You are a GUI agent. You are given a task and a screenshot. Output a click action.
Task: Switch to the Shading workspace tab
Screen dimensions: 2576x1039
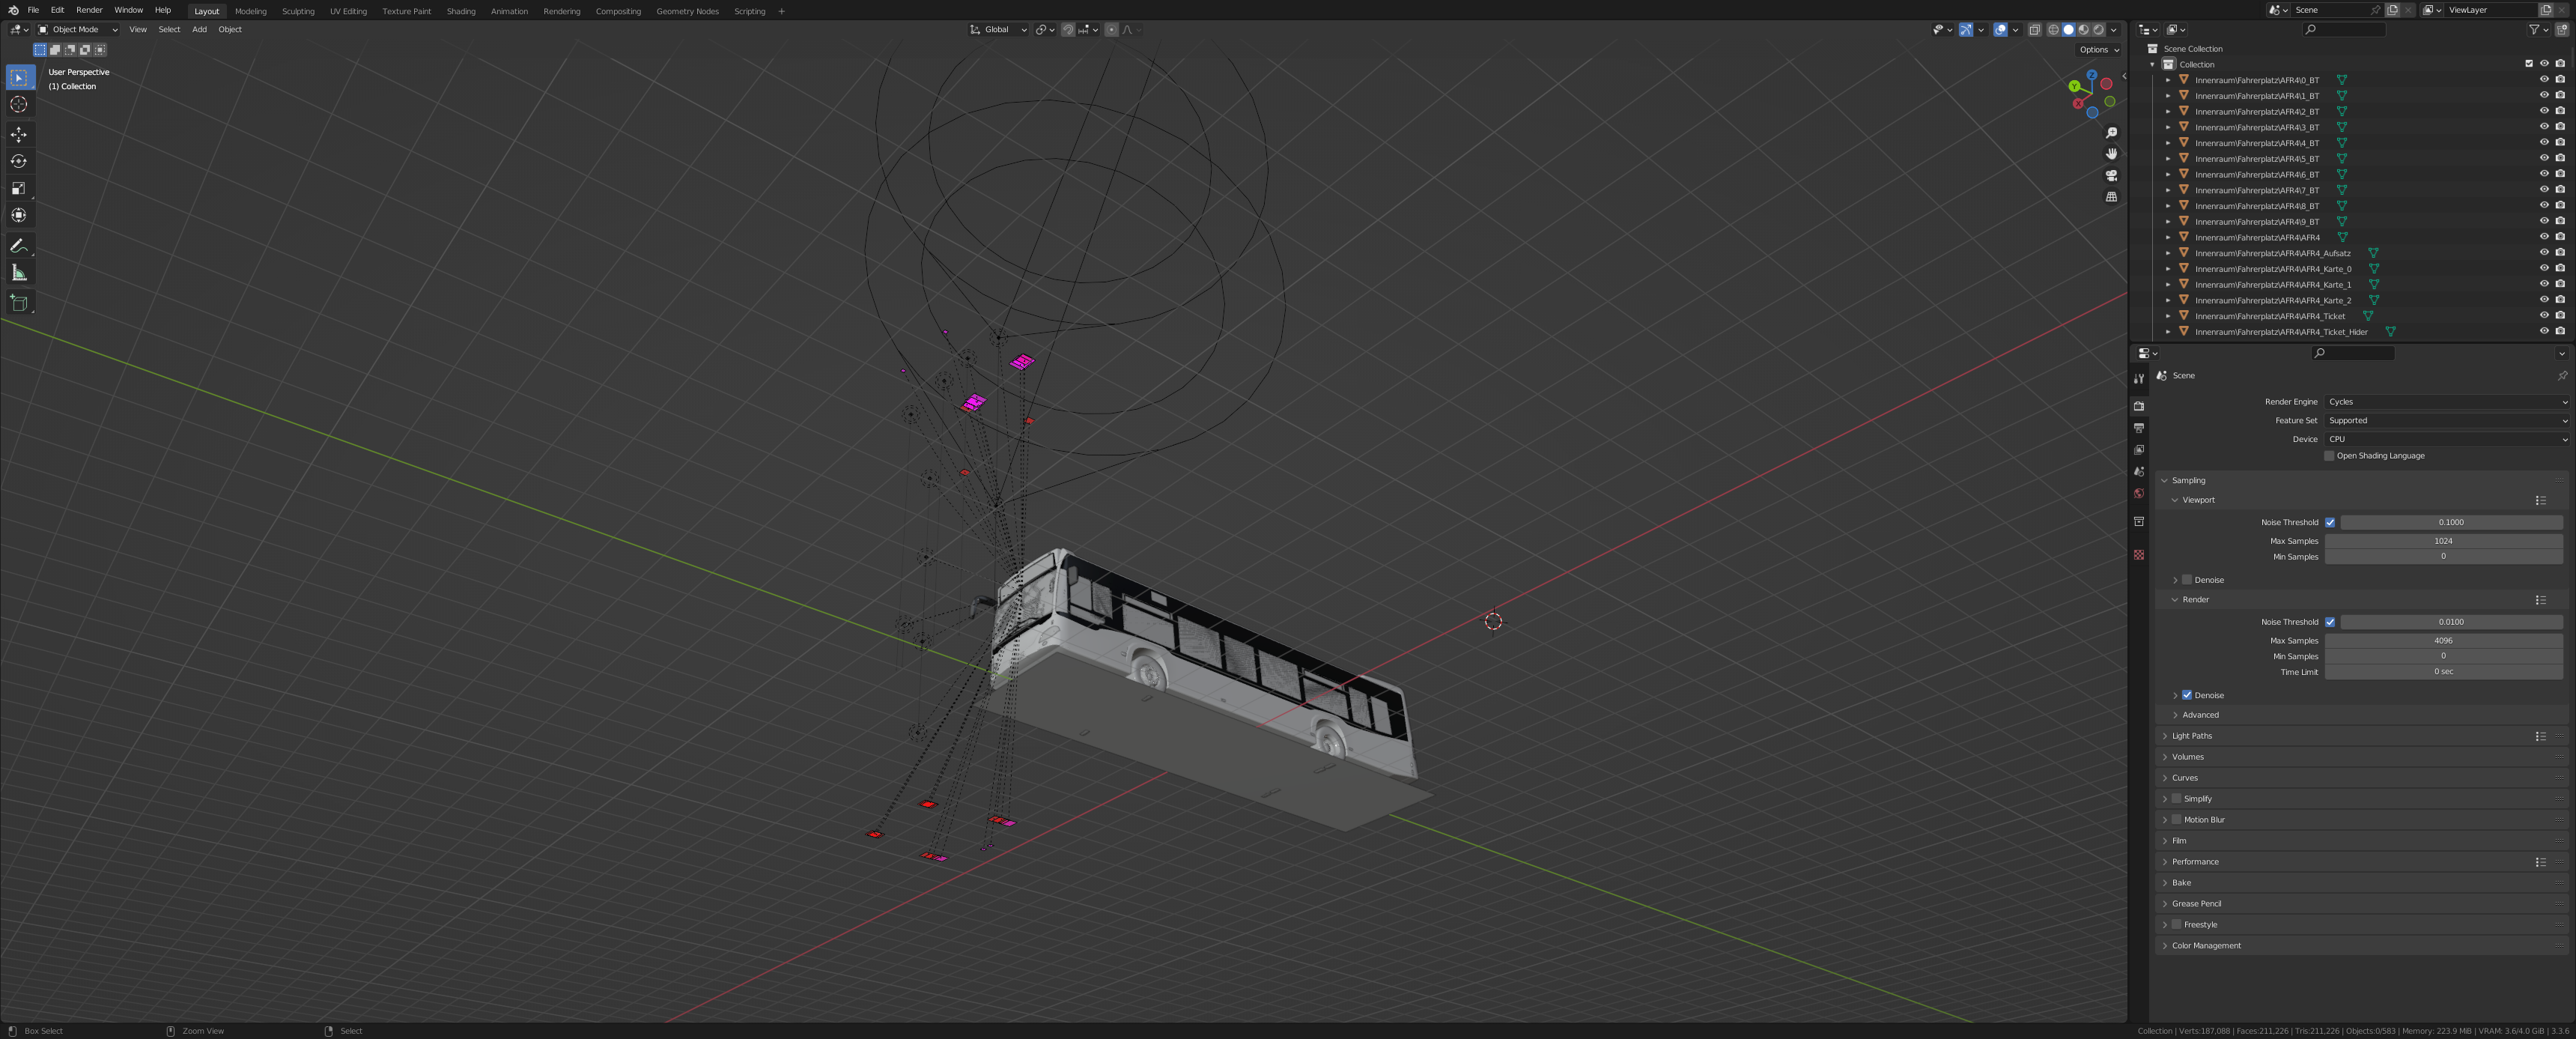462,11
